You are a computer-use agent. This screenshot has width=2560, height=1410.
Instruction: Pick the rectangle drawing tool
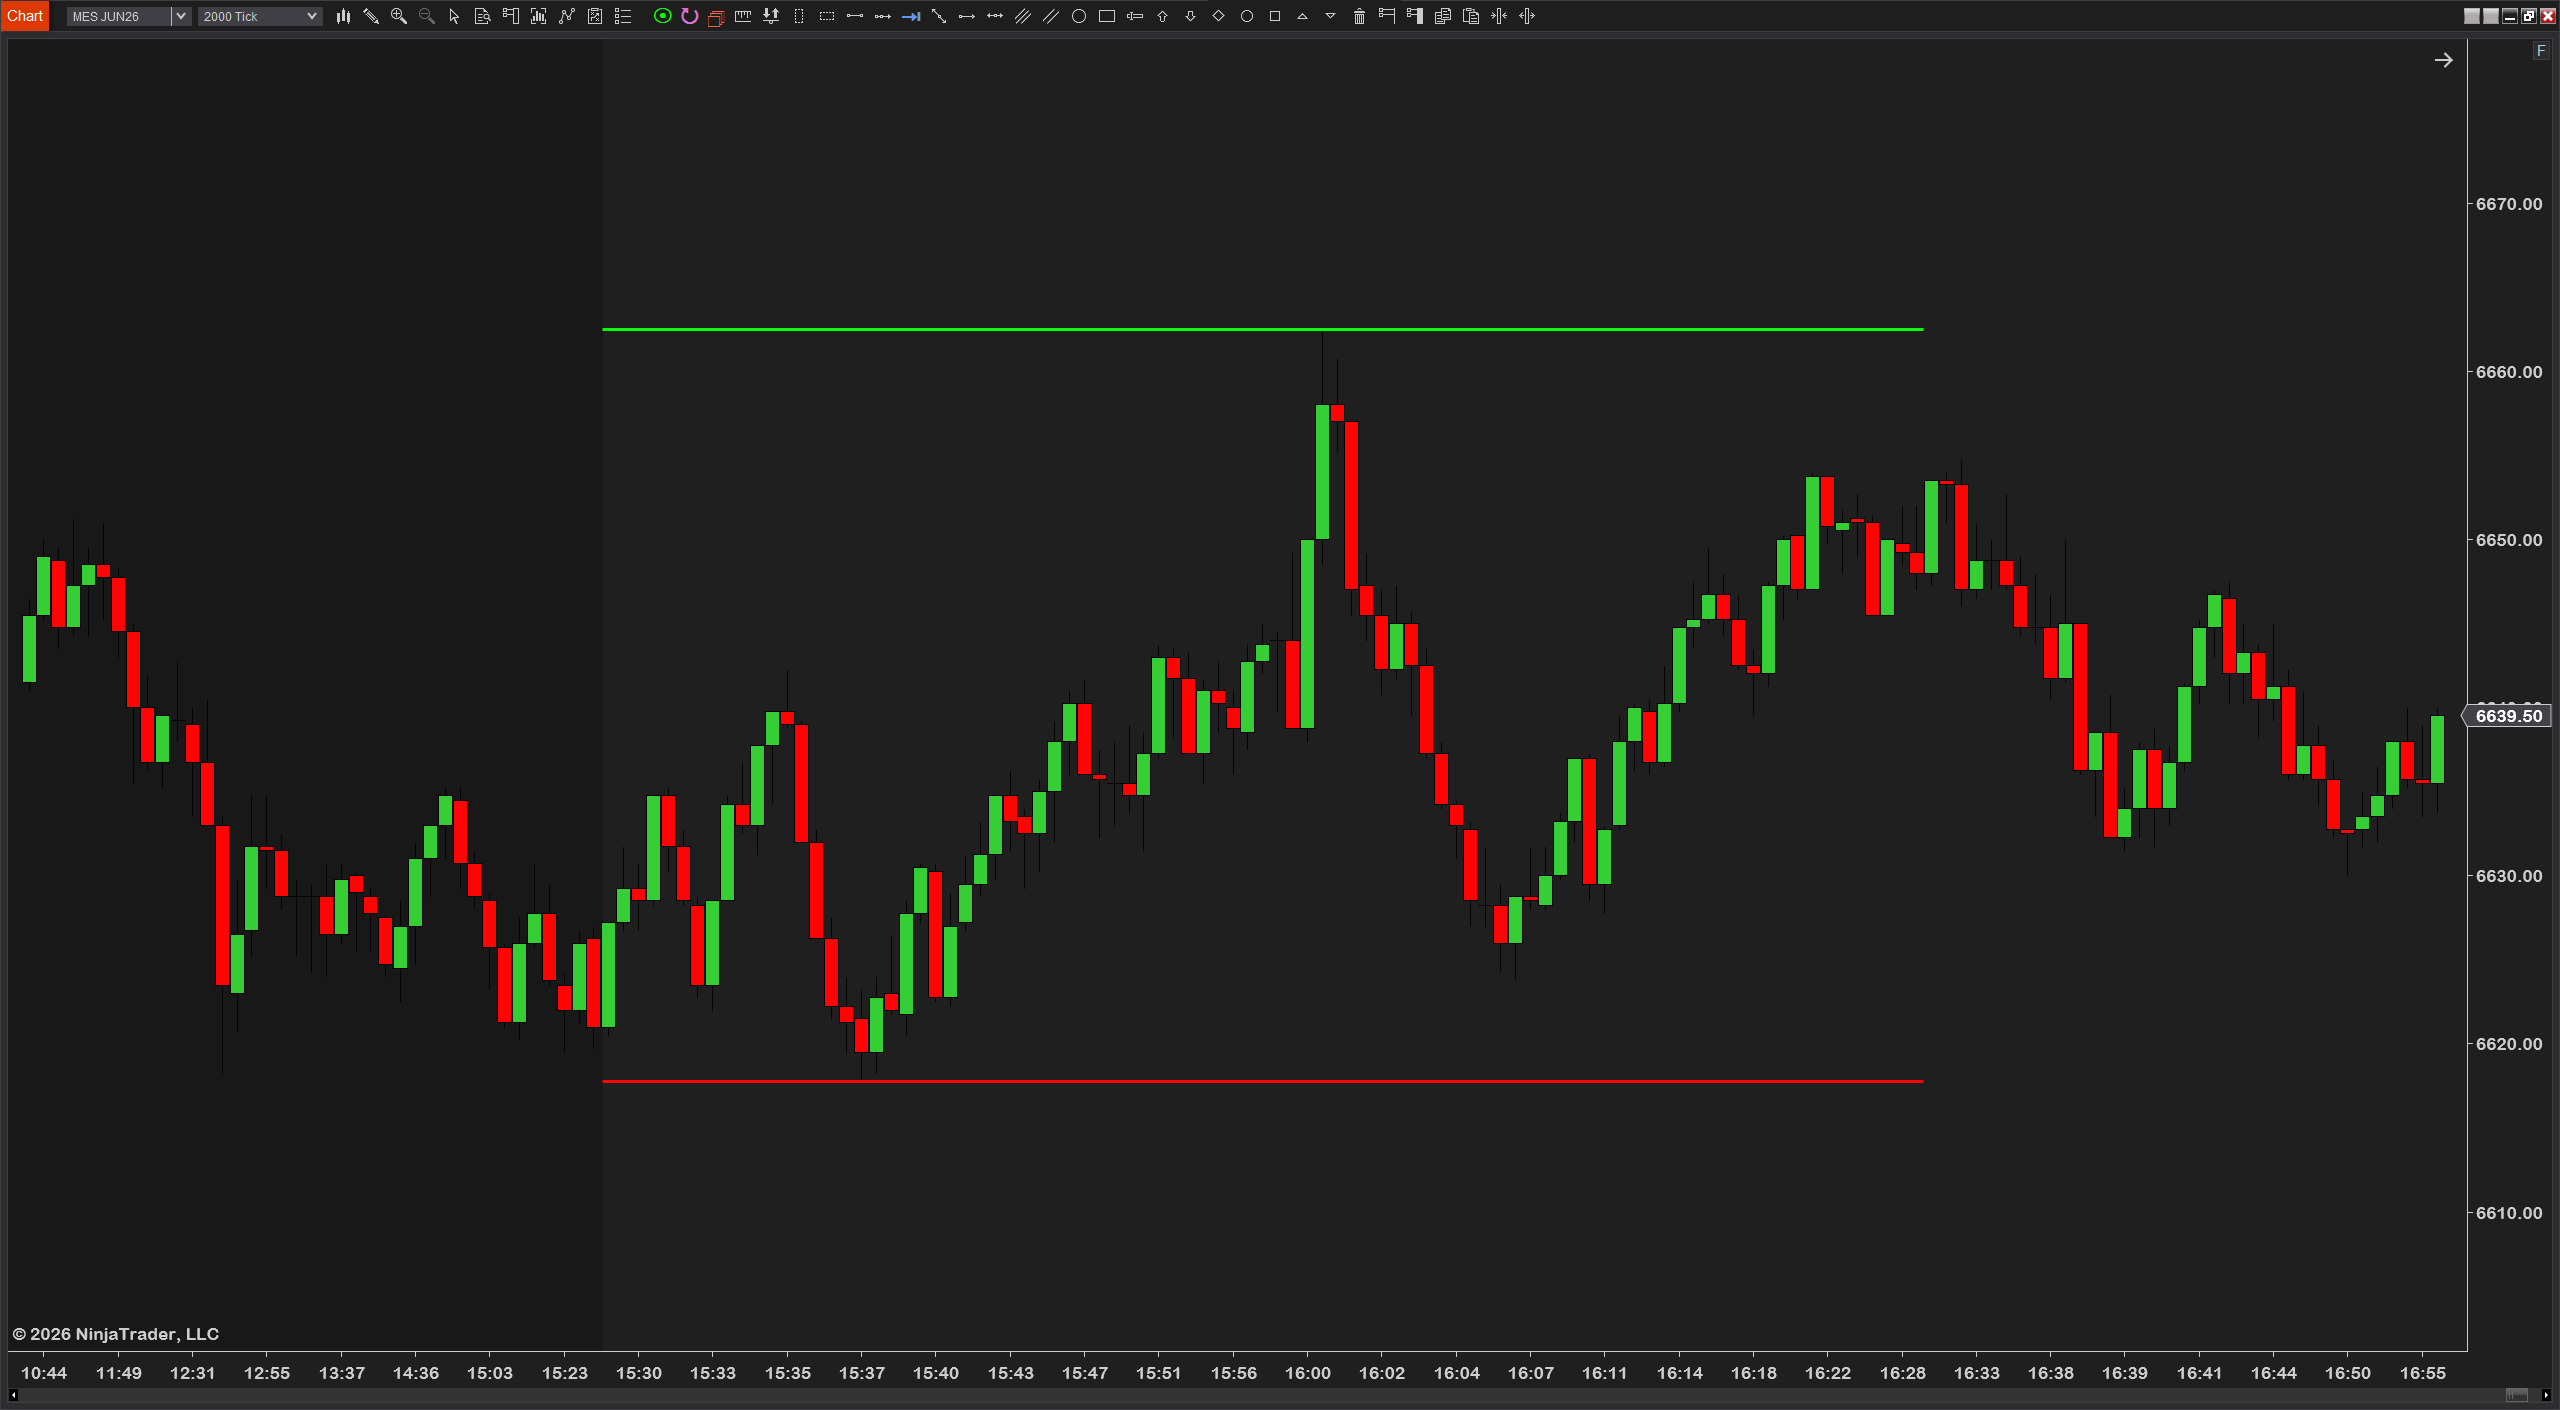[1107, 16]
